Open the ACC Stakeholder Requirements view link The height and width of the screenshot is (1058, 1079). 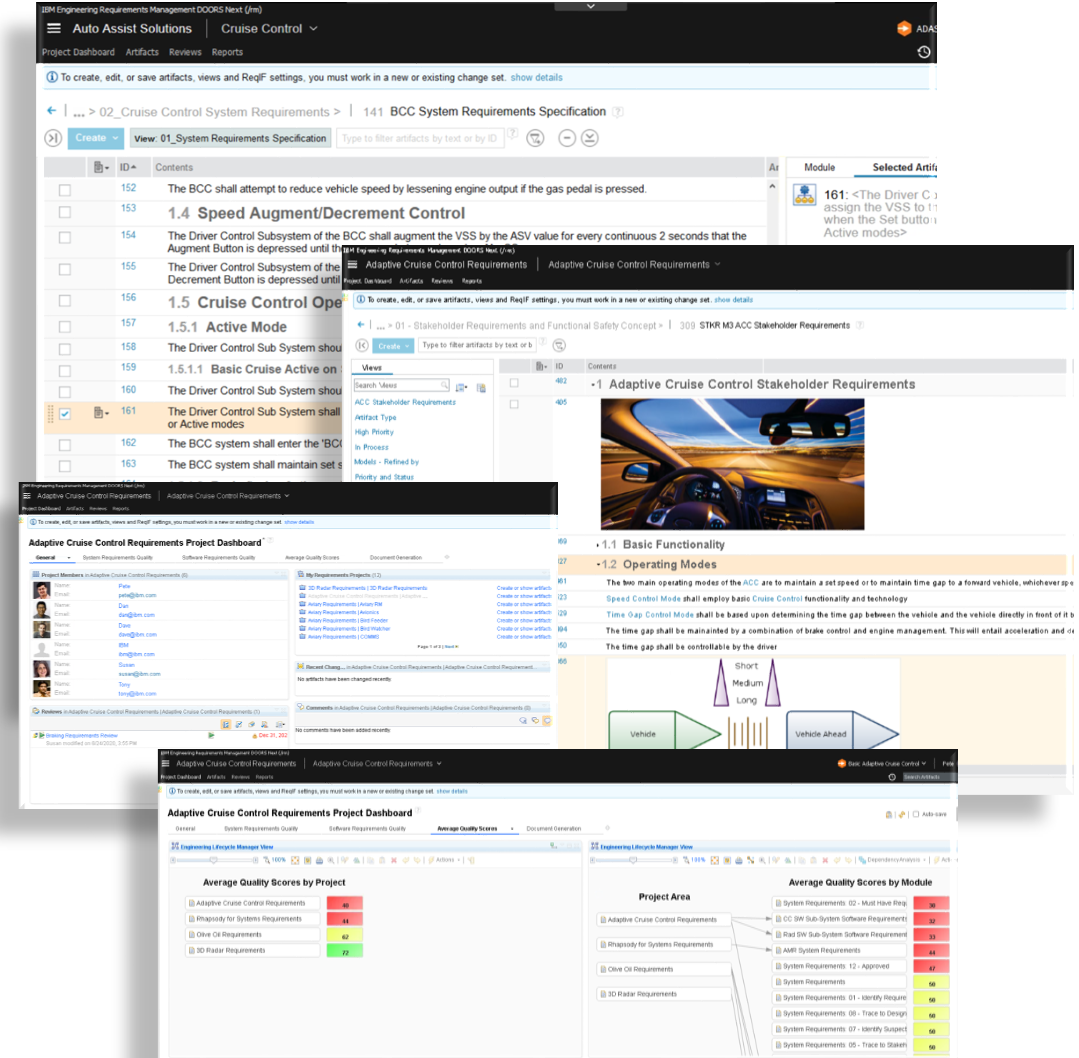pos(405,402)
